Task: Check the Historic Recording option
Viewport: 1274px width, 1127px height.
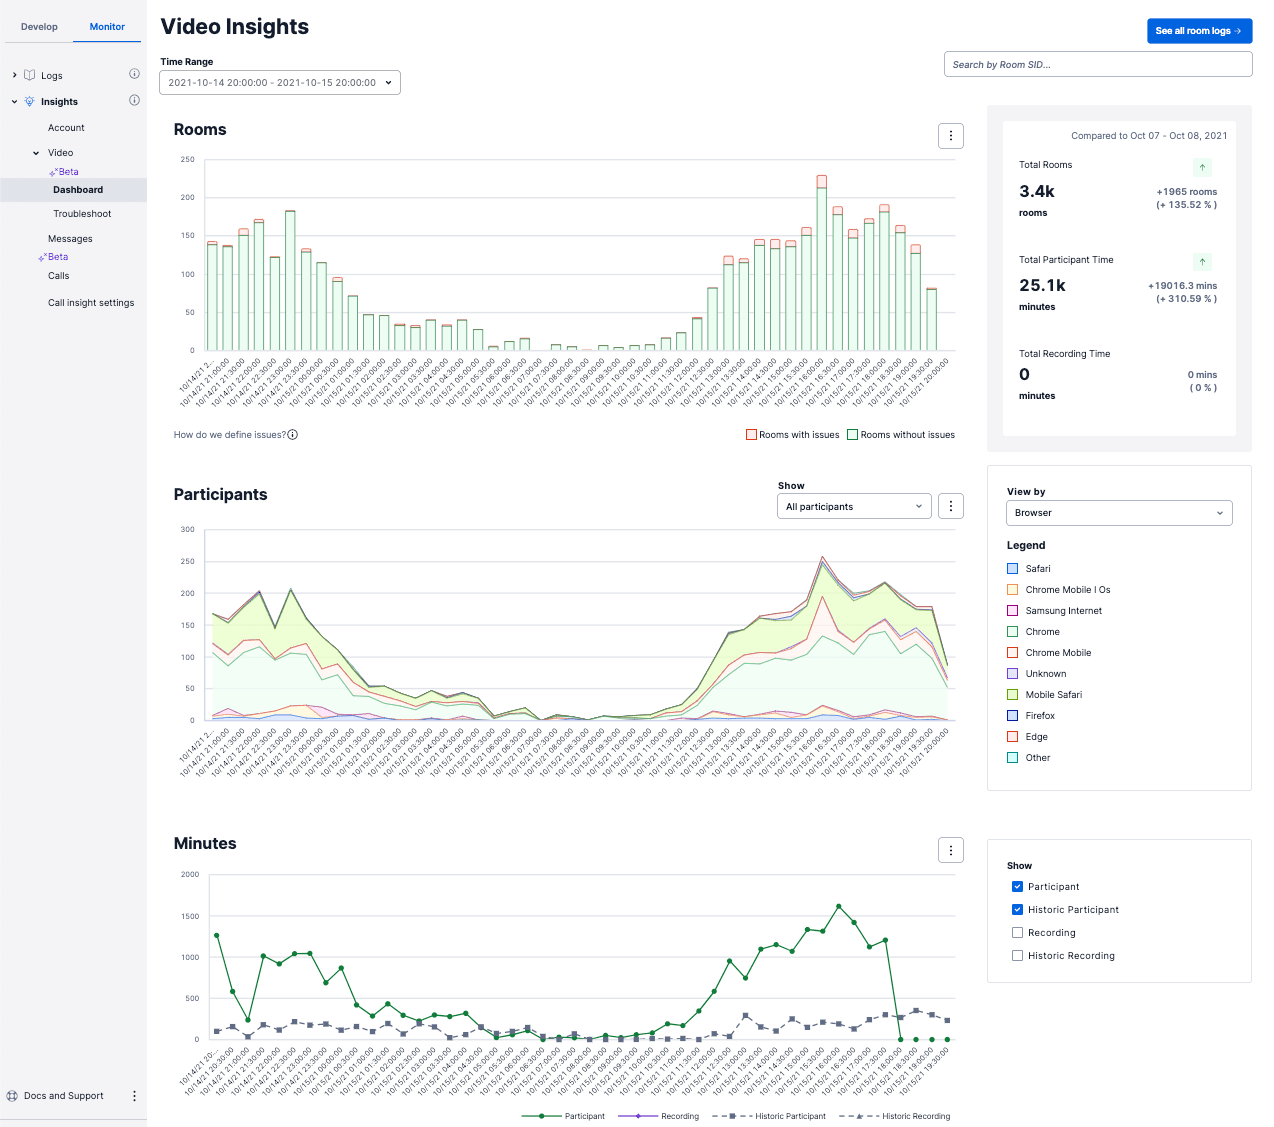Action: (1017, 955)
